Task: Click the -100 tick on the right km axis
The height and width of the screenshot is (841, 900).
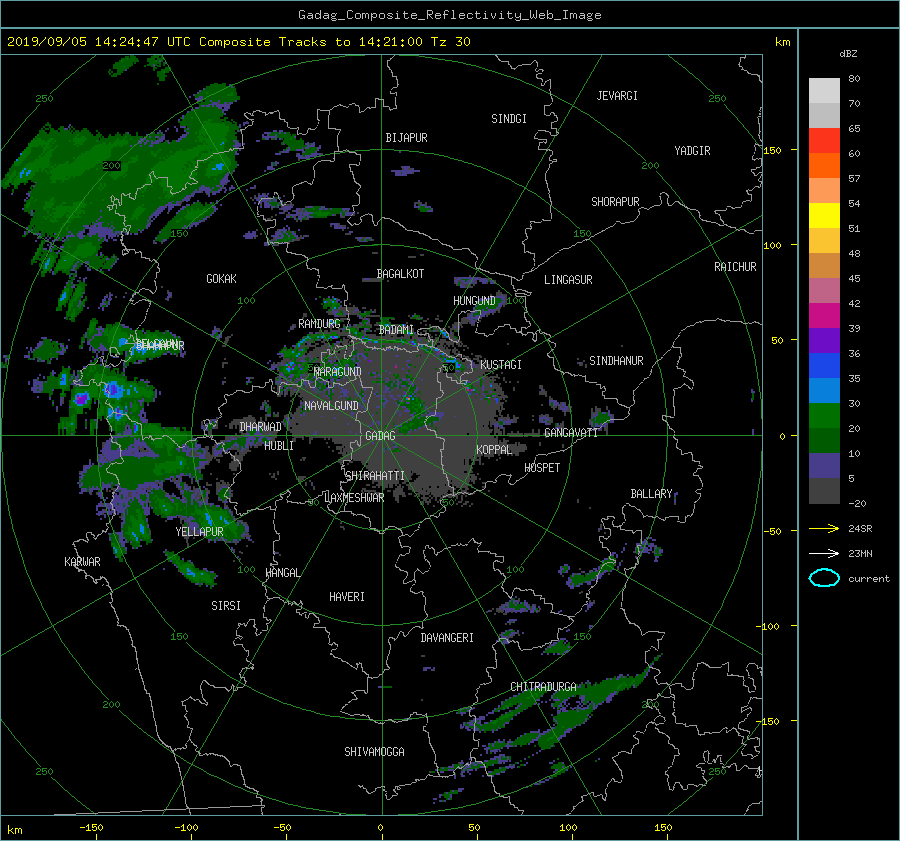Action: click(x=770, y=626)
